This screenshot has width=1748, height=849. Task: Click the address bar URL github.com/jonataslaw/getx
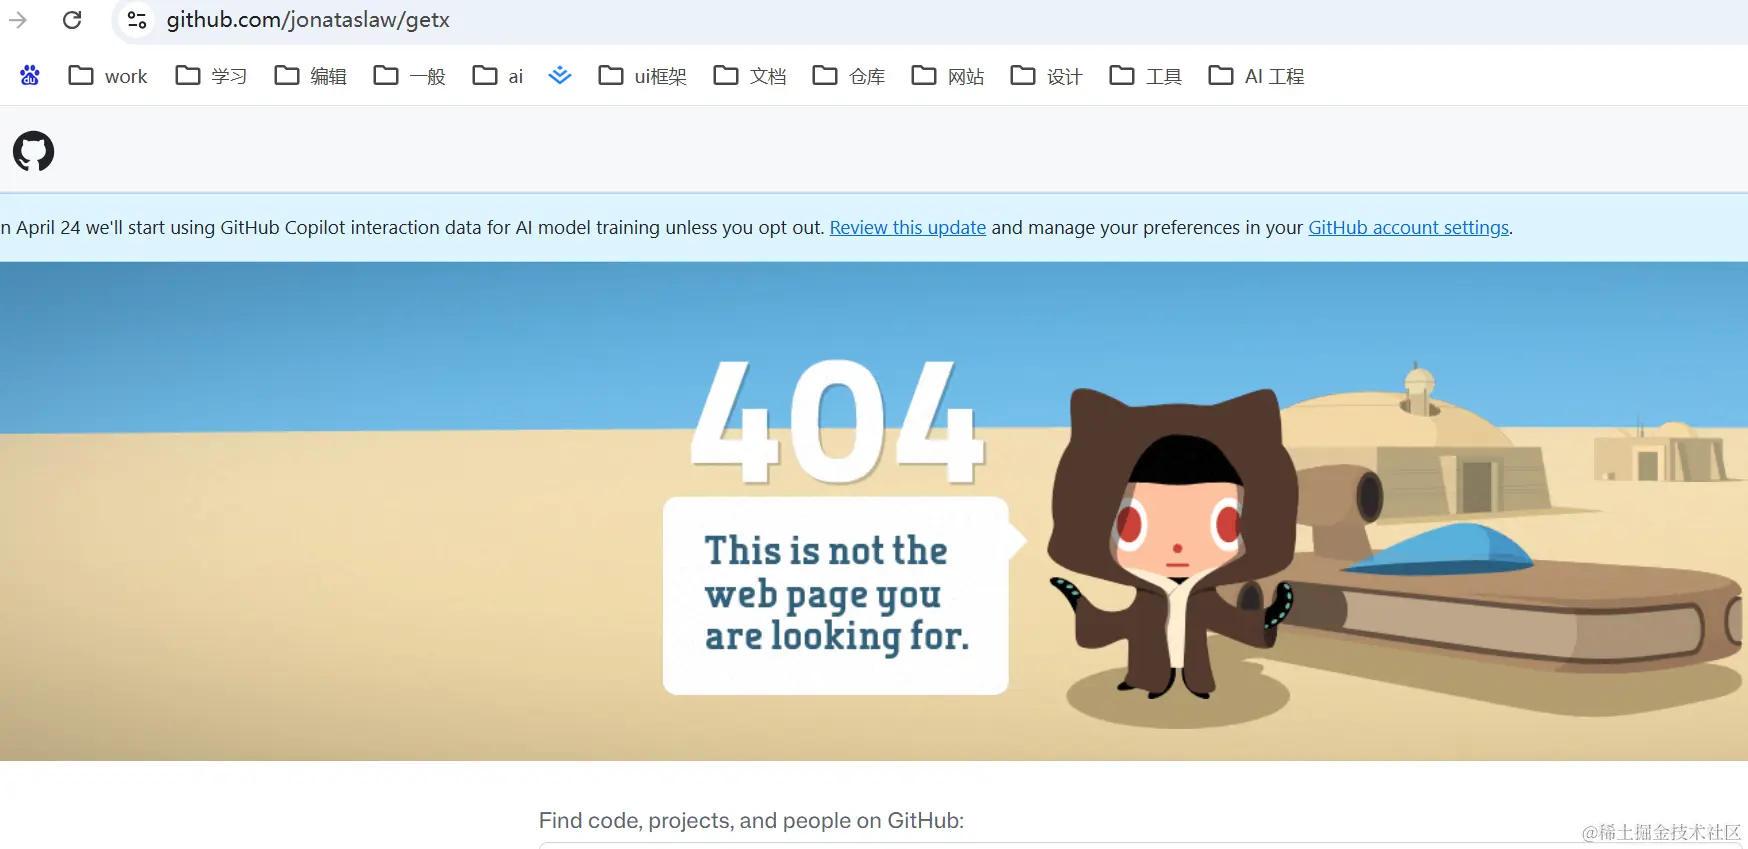point(308,20)
